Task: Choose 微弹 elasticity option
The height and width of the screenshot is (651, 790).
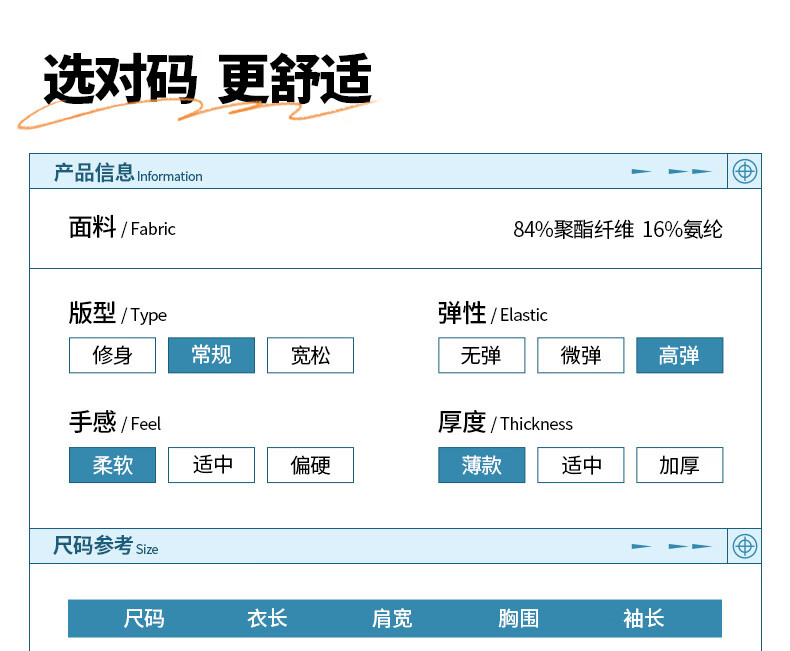Action: 580,355
